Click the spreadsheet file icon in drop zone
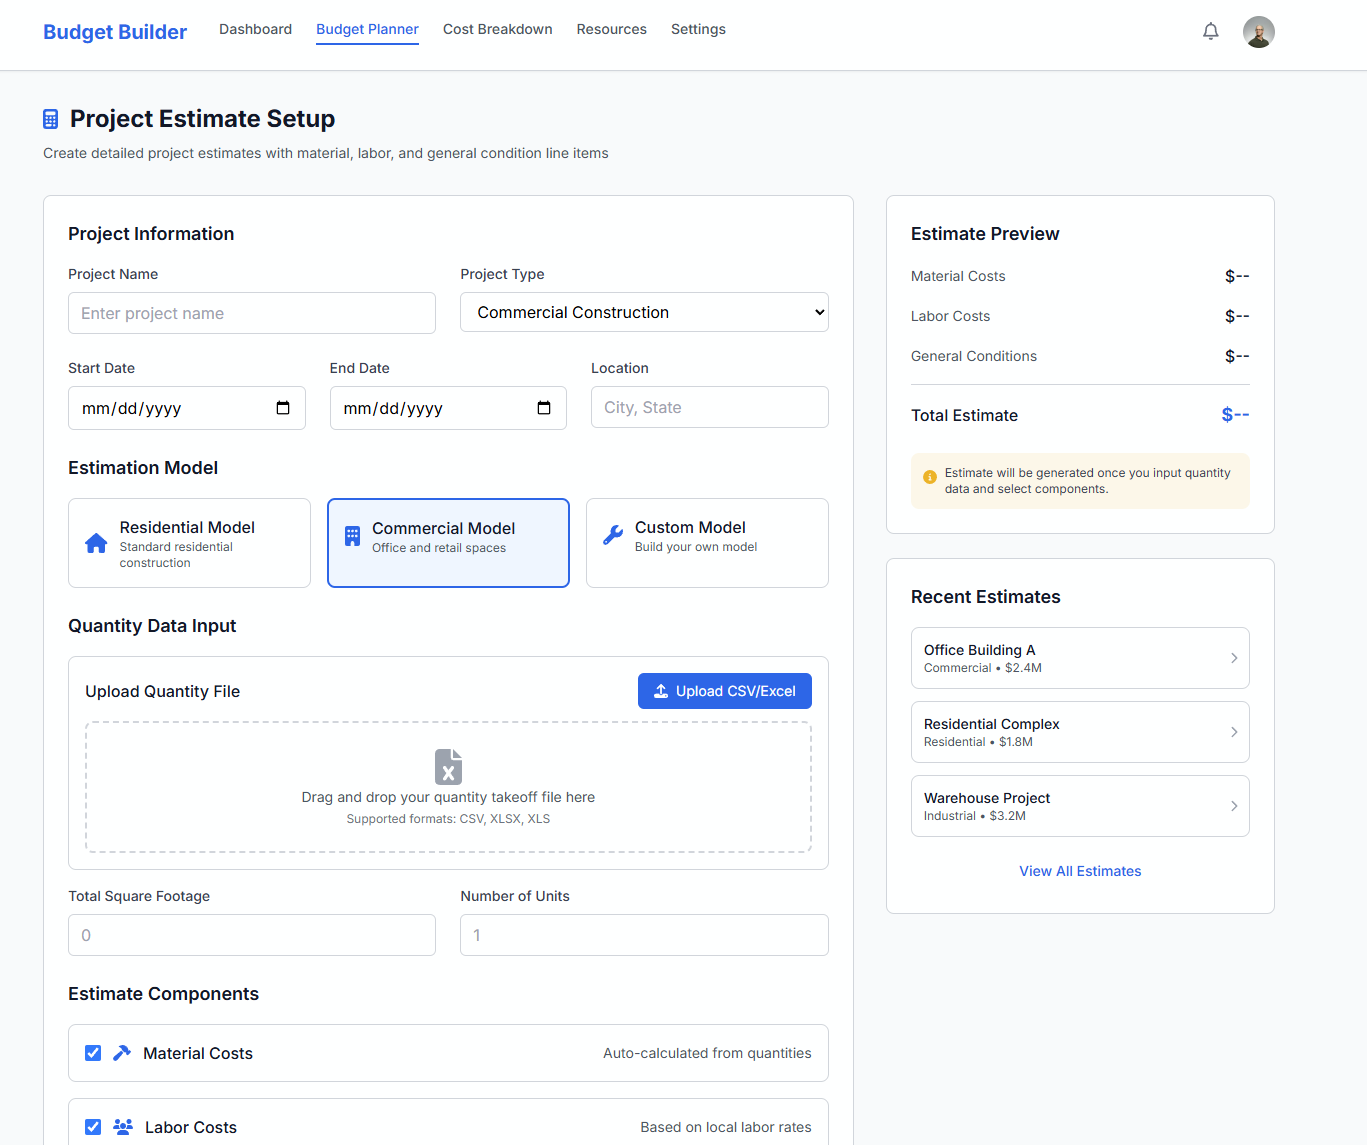 point(448,766)
